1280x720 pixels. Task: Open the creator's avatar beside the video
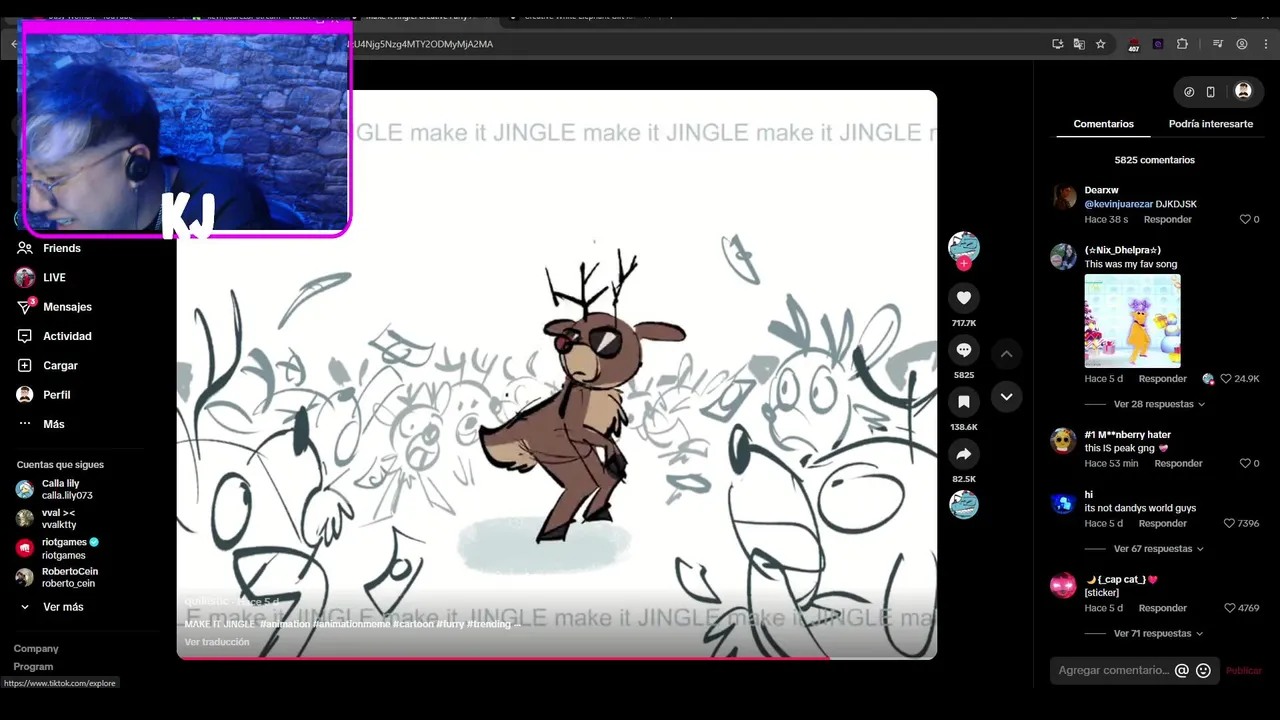tap(964, 246)
